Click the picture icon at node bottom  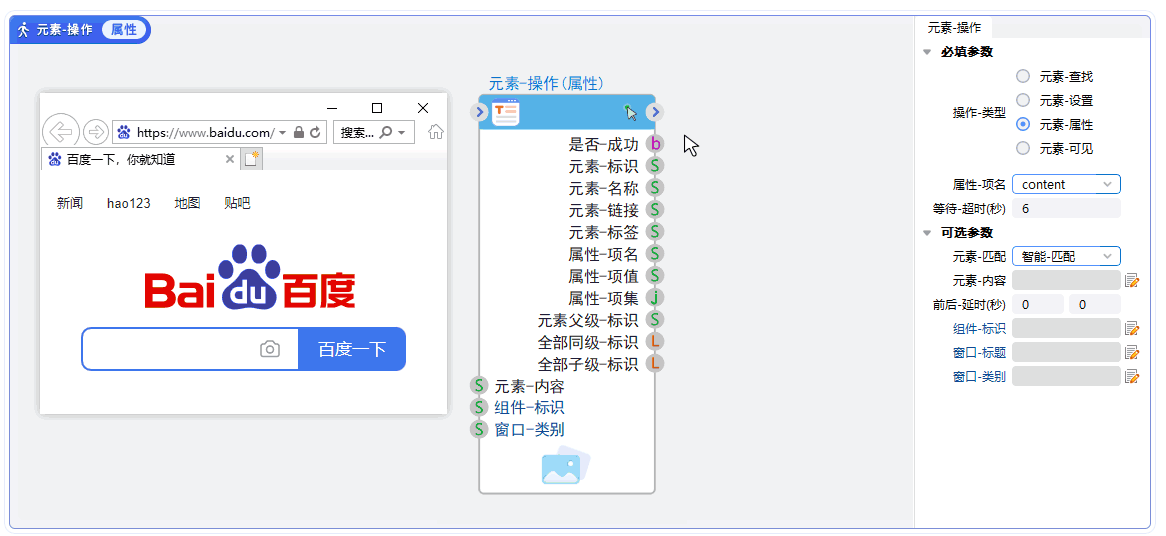point(566,465)
